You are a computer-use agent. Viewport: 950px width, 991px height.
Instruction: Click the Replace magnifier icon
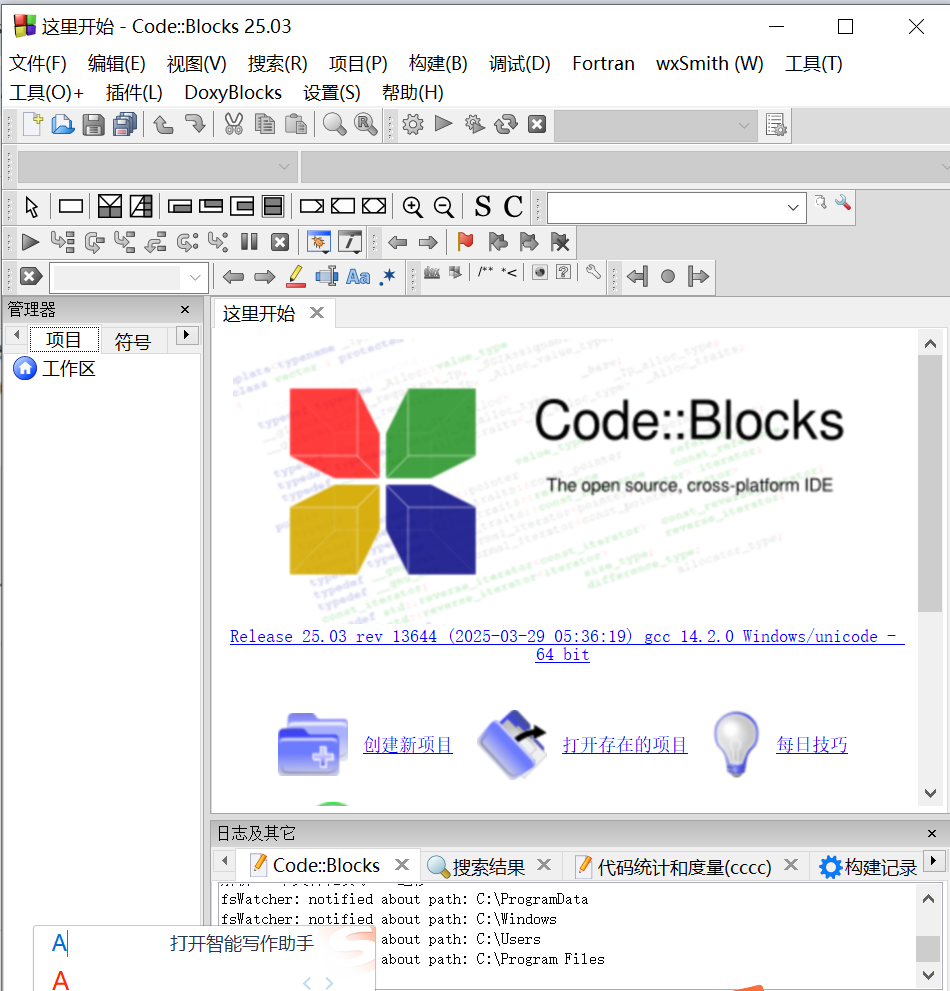(x=365, y=125)
